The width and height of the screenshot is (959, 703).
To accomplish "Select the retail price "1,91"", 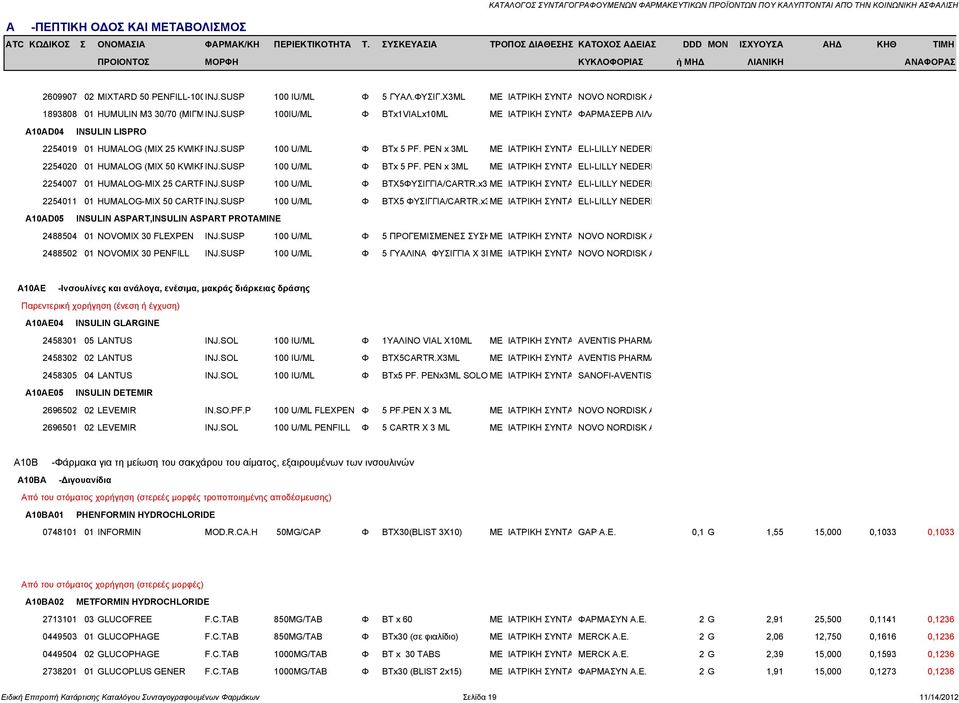I will (x=775, y=672).
